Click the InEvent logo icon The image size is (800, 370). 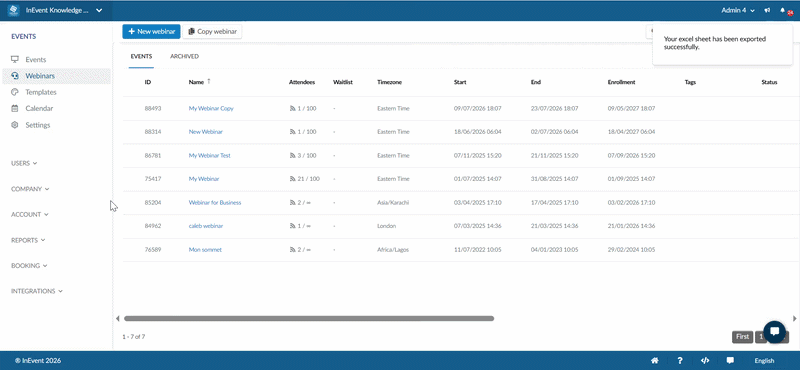point(14,10)
